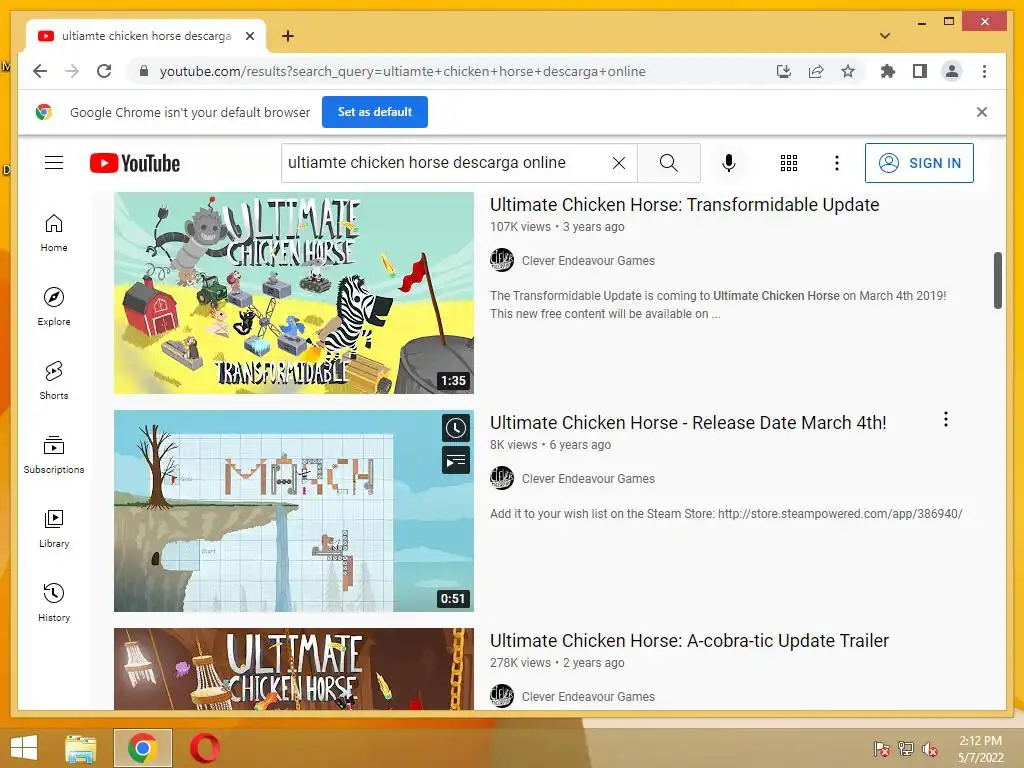Play the MARCH release date thumbnail
The width and height of the screenshot is (1024, 768).
click(x=294, y=511)
